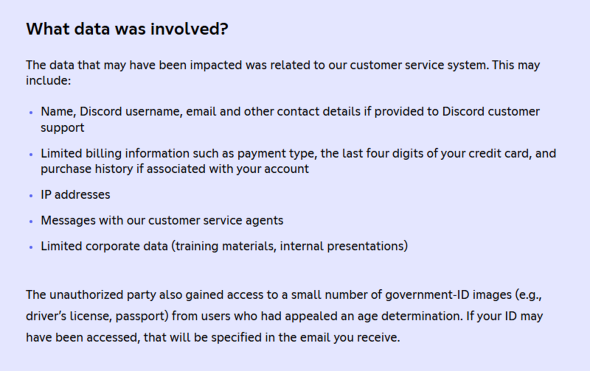Click the words 'Discord username' in first bullet

[131, 111]
